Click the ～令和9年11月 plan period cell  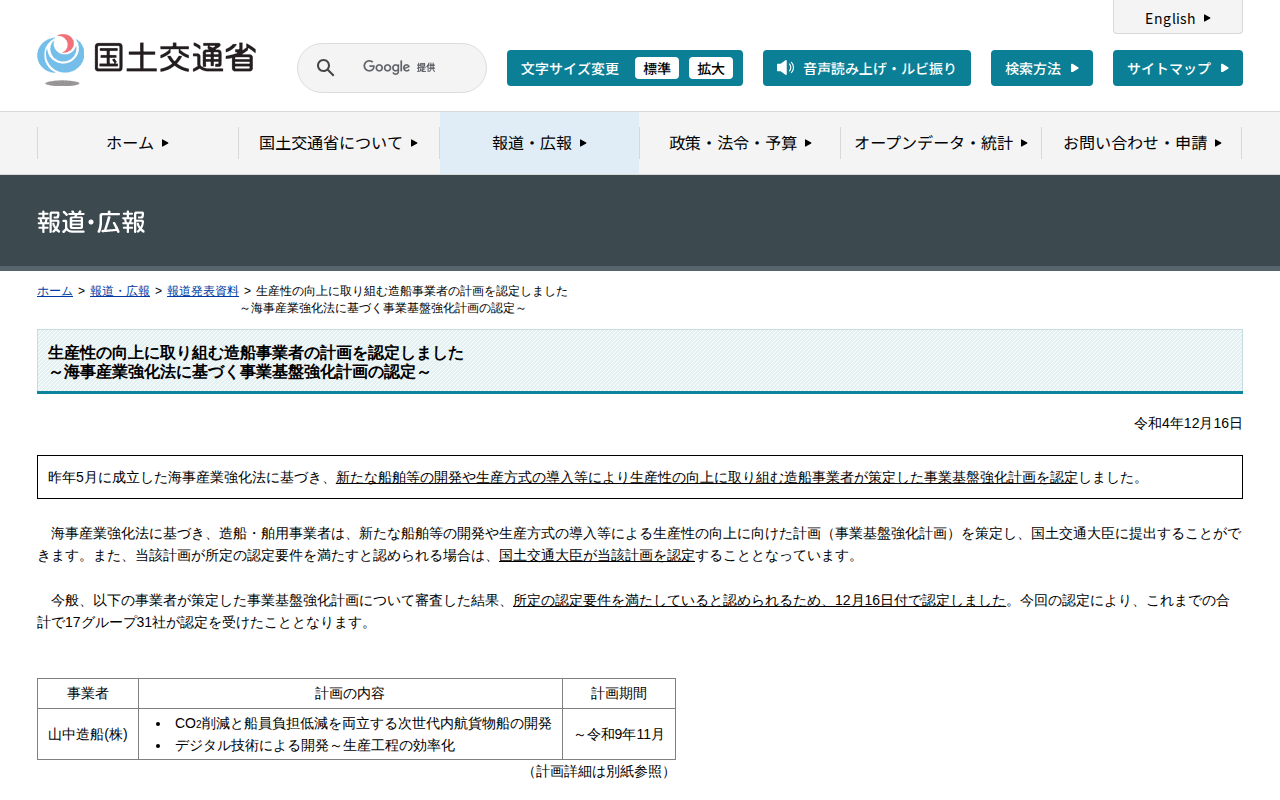pos(619,734)
